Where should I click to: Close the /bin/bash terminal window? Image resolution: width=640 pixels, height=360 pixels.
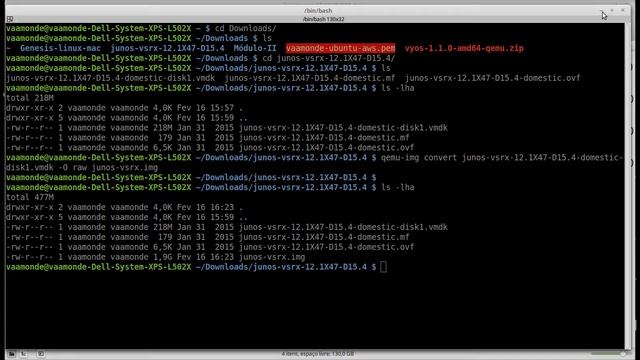623,10
